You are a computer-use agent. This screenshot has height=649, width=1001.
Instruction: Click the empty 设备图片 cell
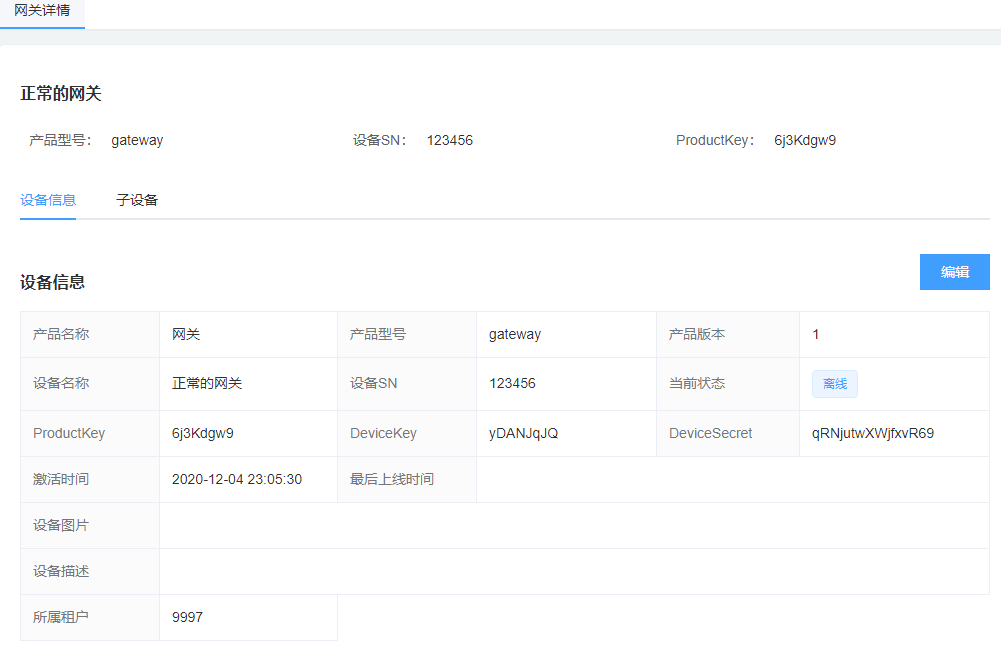tap(573, 525)
